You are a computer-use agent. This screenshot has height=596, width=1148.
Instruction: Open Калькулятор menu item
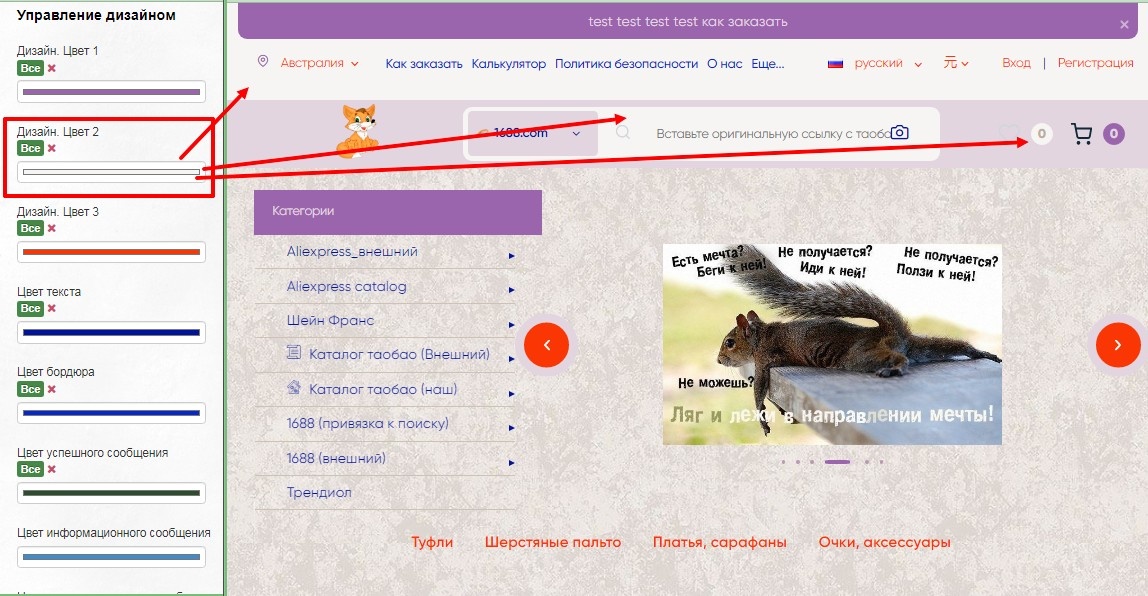click(509, 64)
